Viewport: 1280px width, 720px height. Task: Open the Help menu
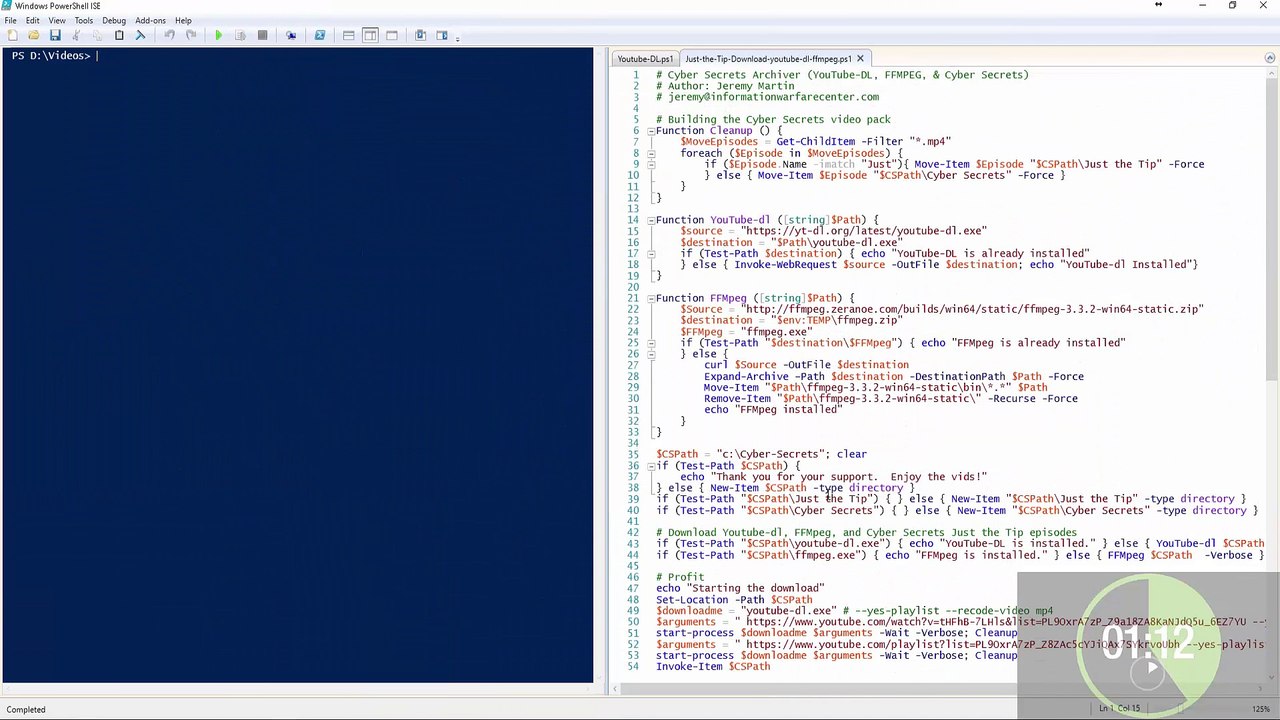[x=183, y=20]
